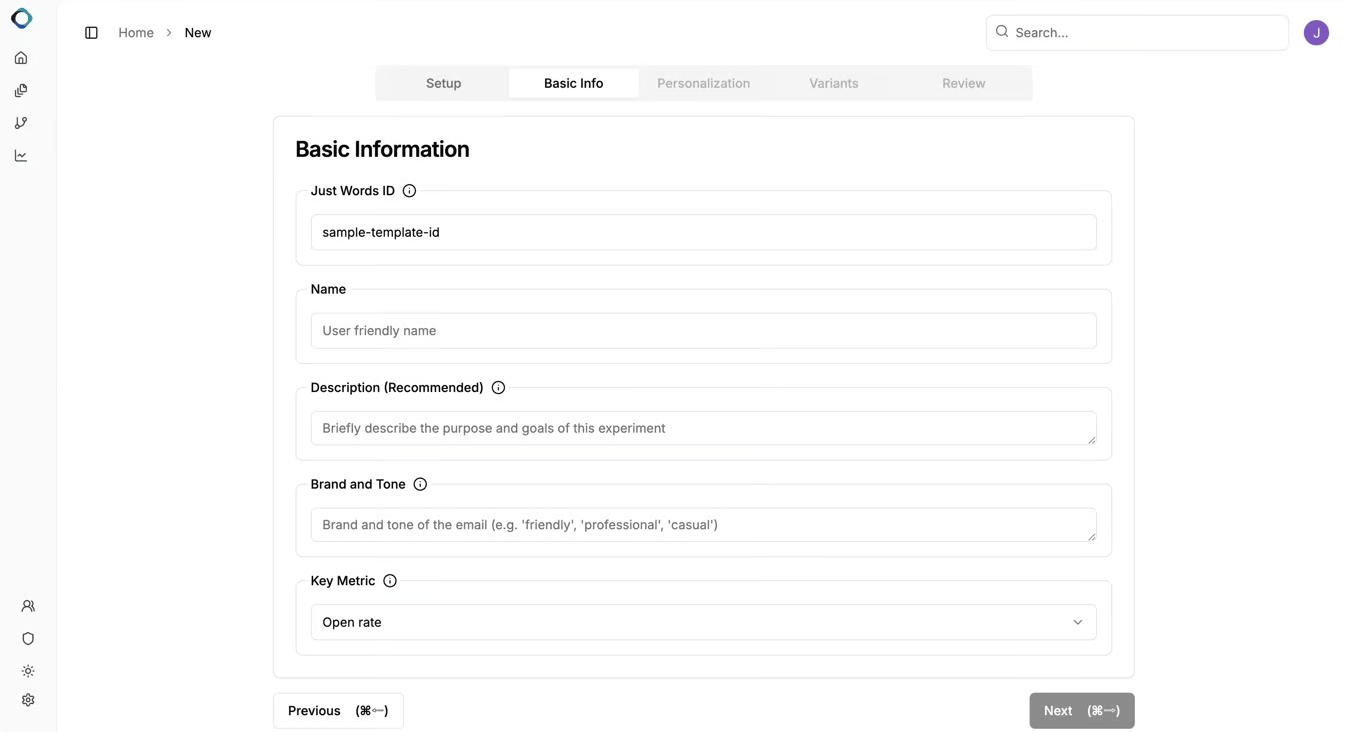Open the gear settings icon
Image resolution: width=1345 pixels, height=732 pixels.
click(28, 700)
